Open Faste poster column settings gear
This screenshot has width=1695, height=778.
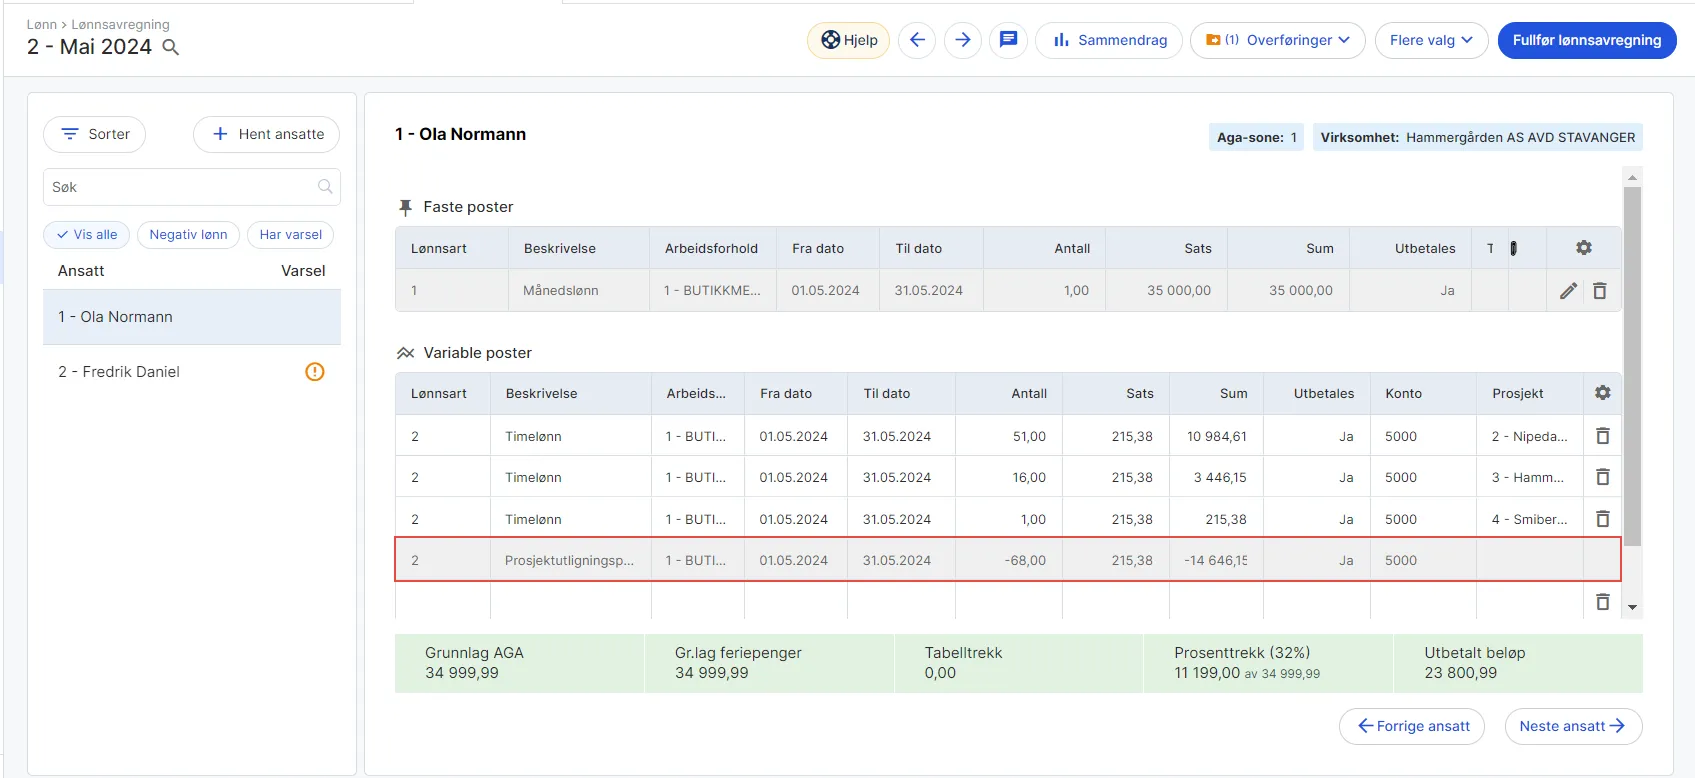point(1583,248)
